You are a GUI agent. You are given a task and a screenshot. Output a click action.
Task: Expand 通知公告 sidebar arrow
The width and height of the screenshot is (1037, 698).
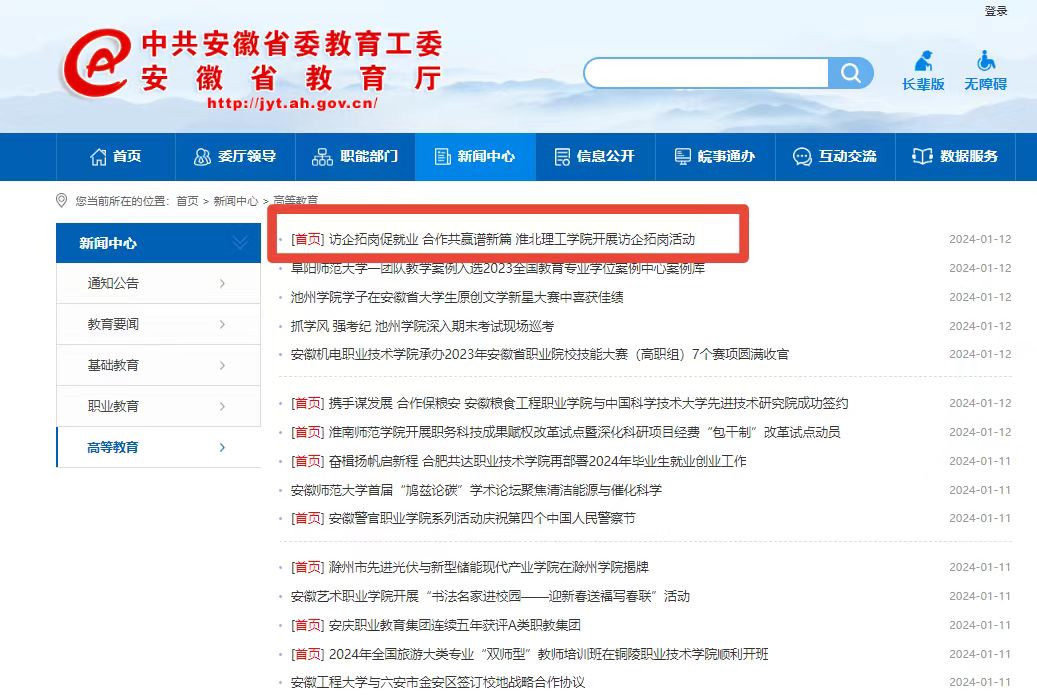pyautogui.click(x=222, y=284)
